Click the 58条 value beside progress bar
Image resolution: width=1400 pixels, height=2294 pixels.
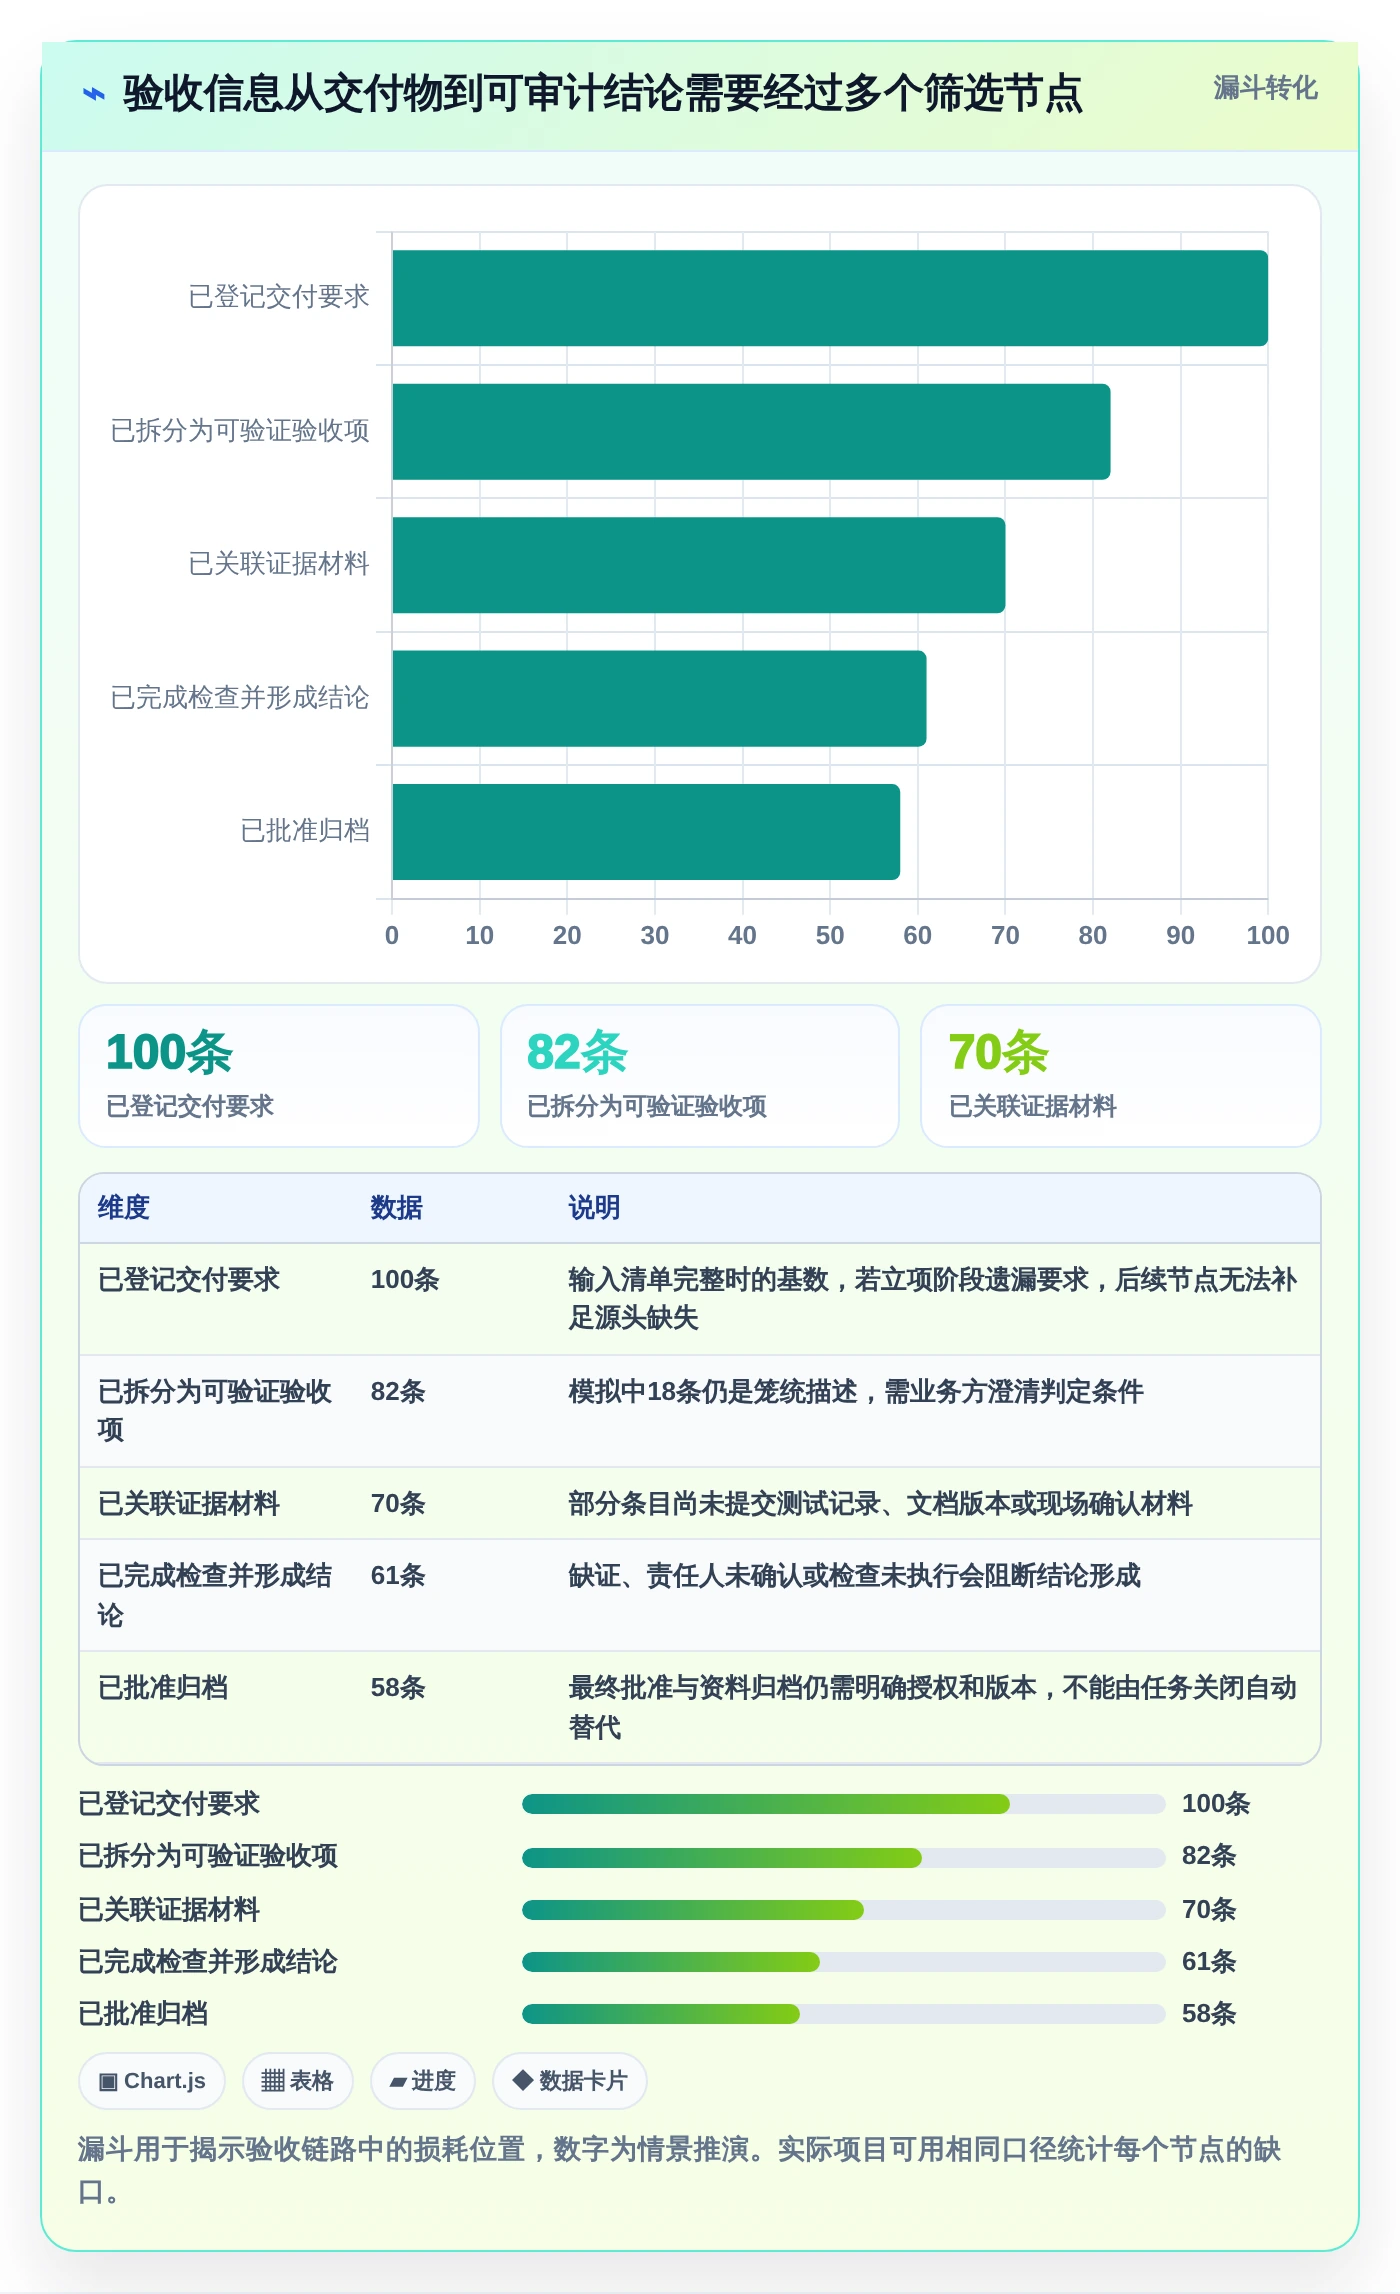1209,2013
